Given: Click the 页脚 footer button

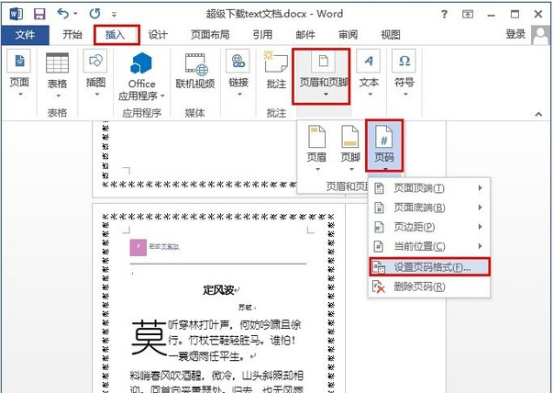Looking at the screenshot, I should tap(350, 148).
